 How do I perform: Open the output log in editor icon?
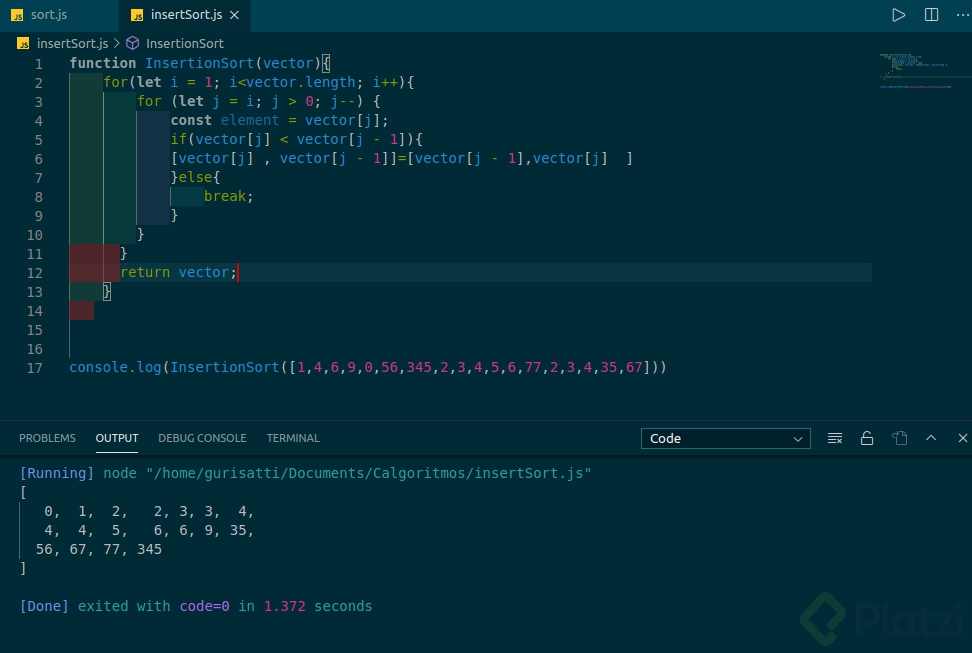click(899, 438)
